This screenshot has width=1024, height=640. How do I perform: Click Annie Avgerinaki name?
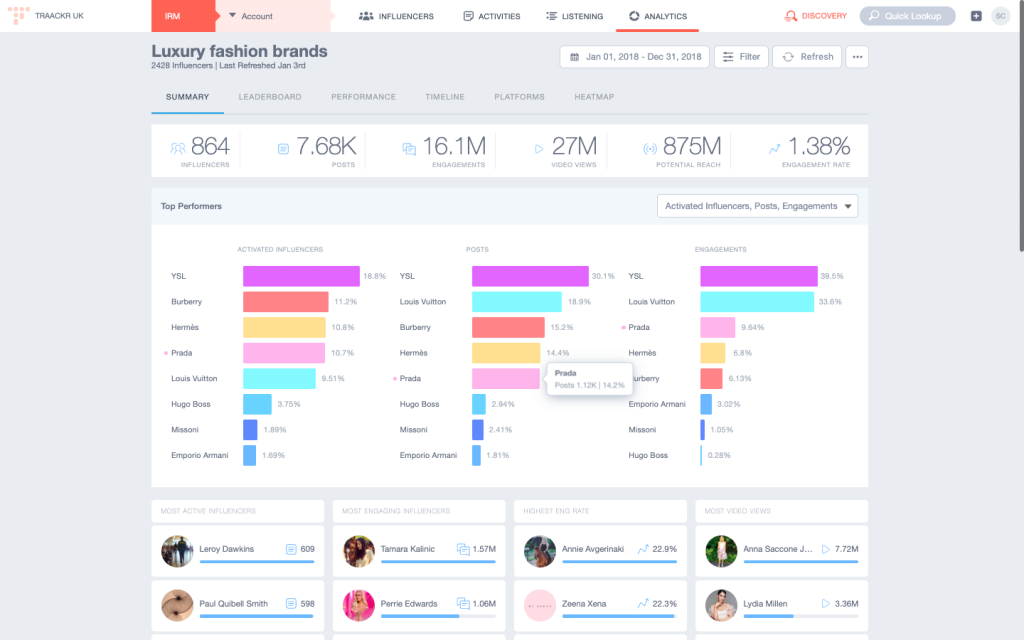[593, 549]
